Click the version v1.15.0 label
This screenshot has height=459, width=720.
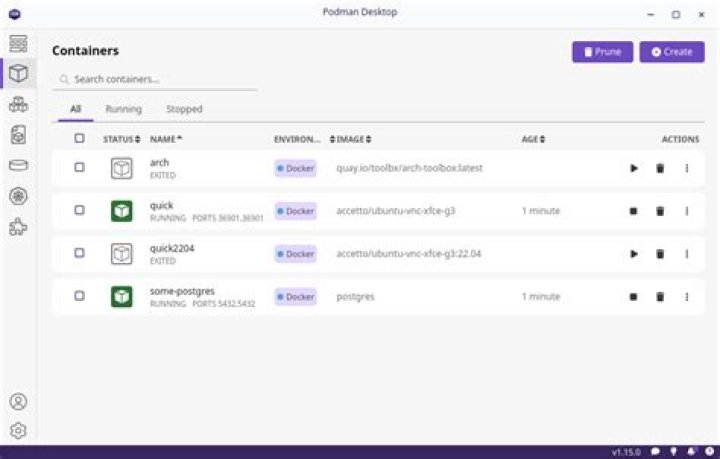pos(626,452)
